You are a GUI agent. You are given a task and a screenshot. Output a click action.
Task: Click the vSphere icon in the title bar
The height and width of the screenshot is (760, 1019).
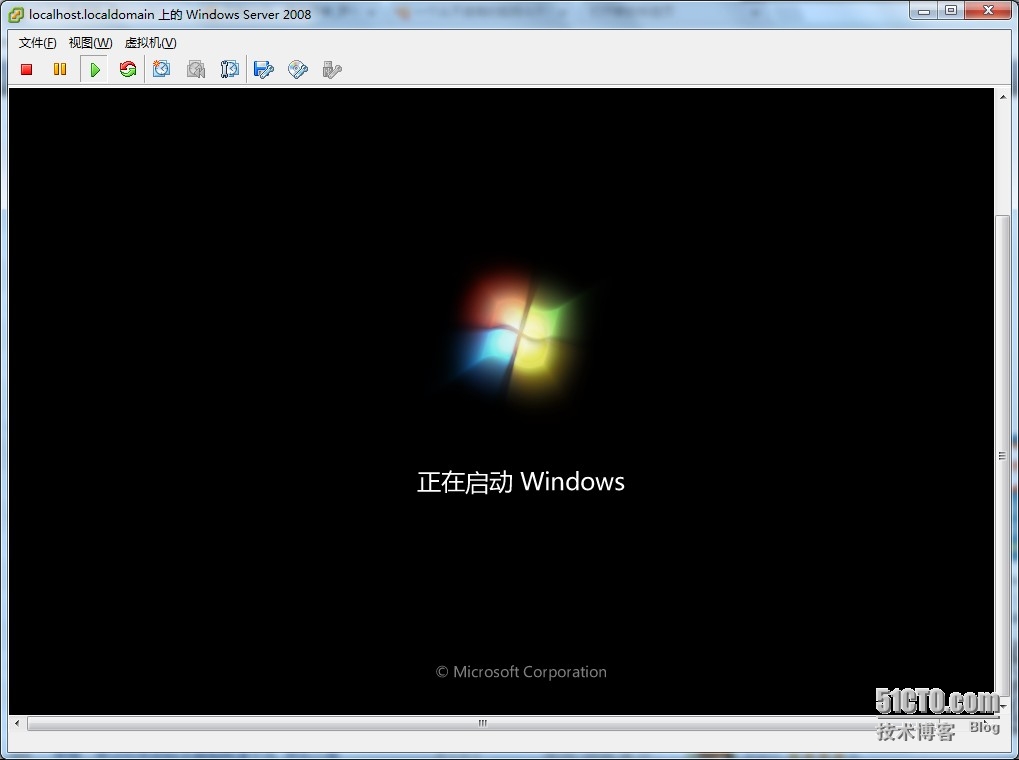click(16, 14)
